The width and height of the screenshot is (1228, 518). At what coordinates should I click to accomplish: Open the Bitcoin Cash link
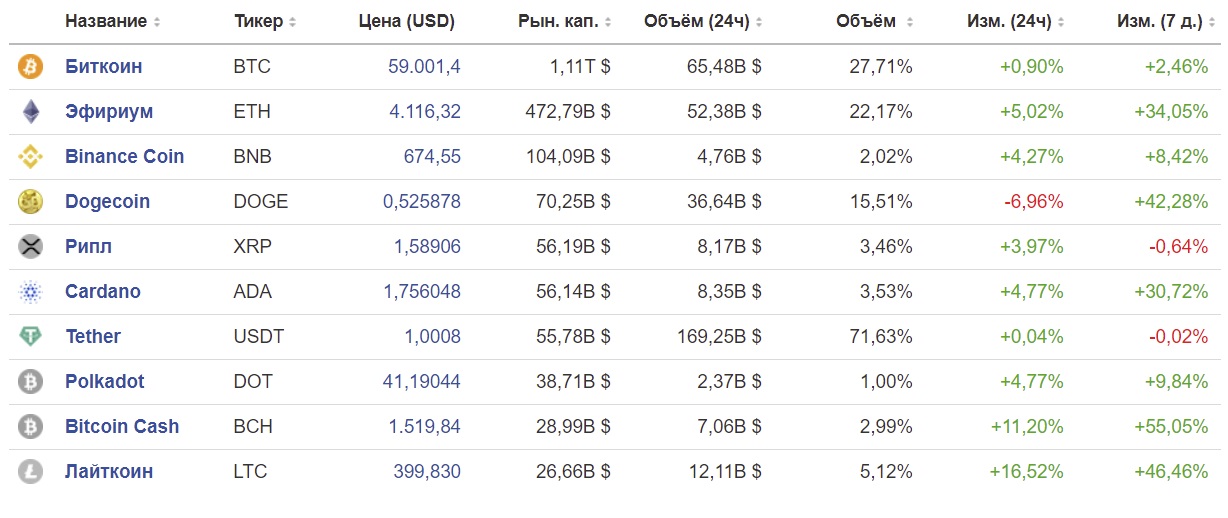122,427
